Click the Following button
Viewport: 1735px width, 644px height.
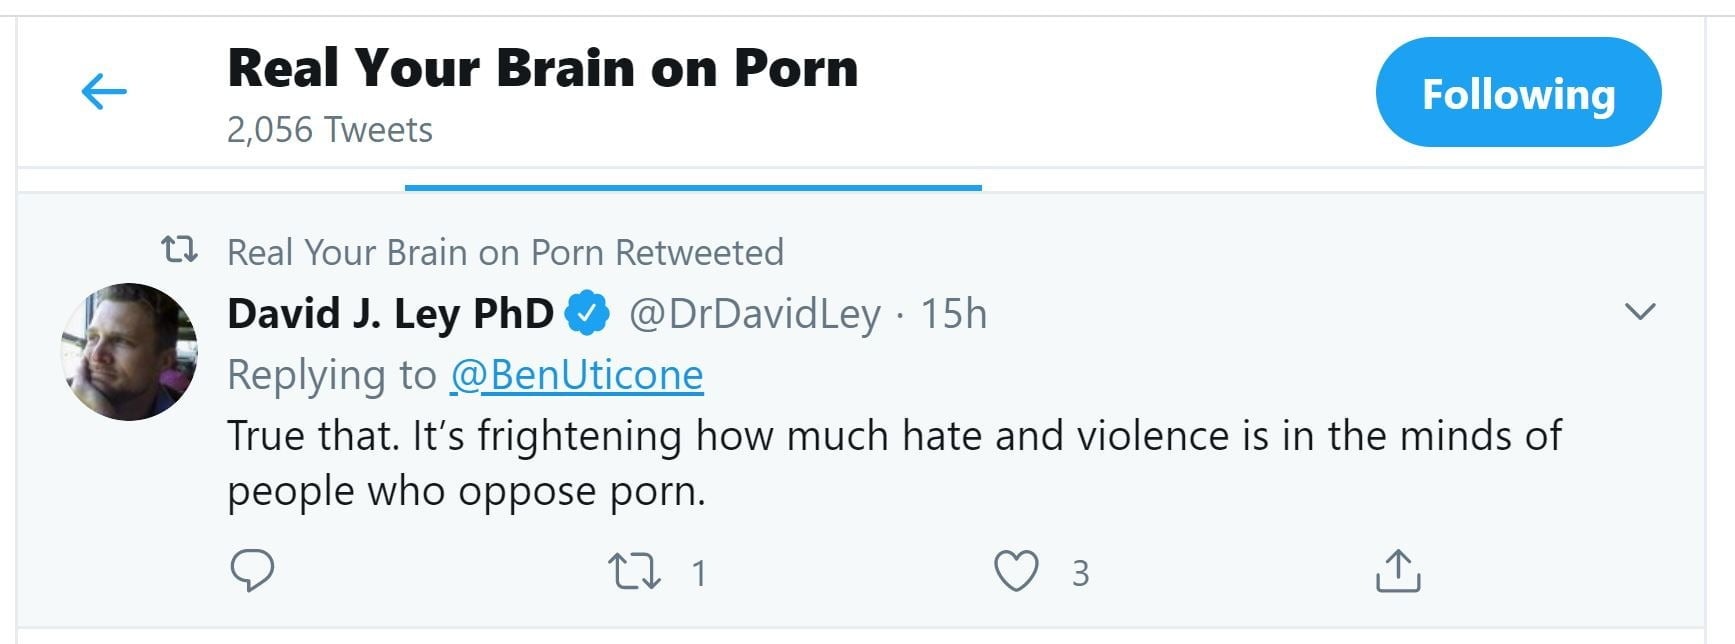pyautogui.click(x=1518, y=93)
